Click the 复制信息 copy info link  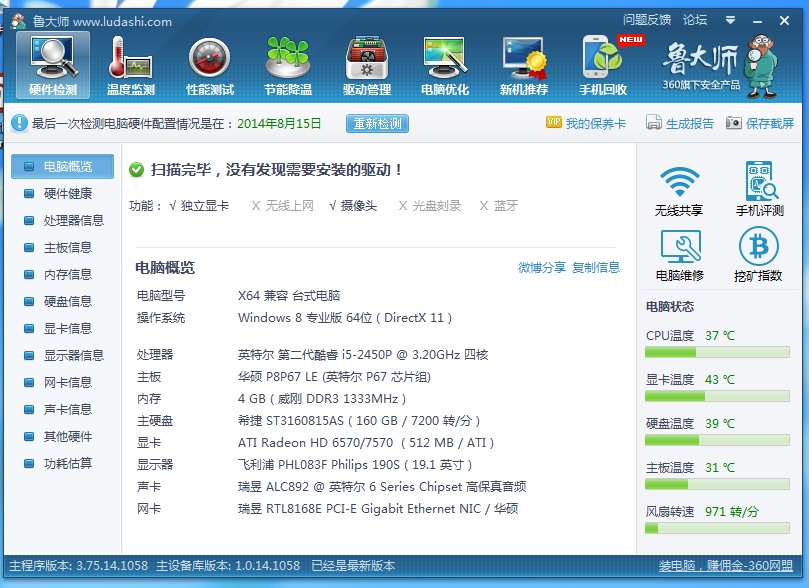click(596, 267)
